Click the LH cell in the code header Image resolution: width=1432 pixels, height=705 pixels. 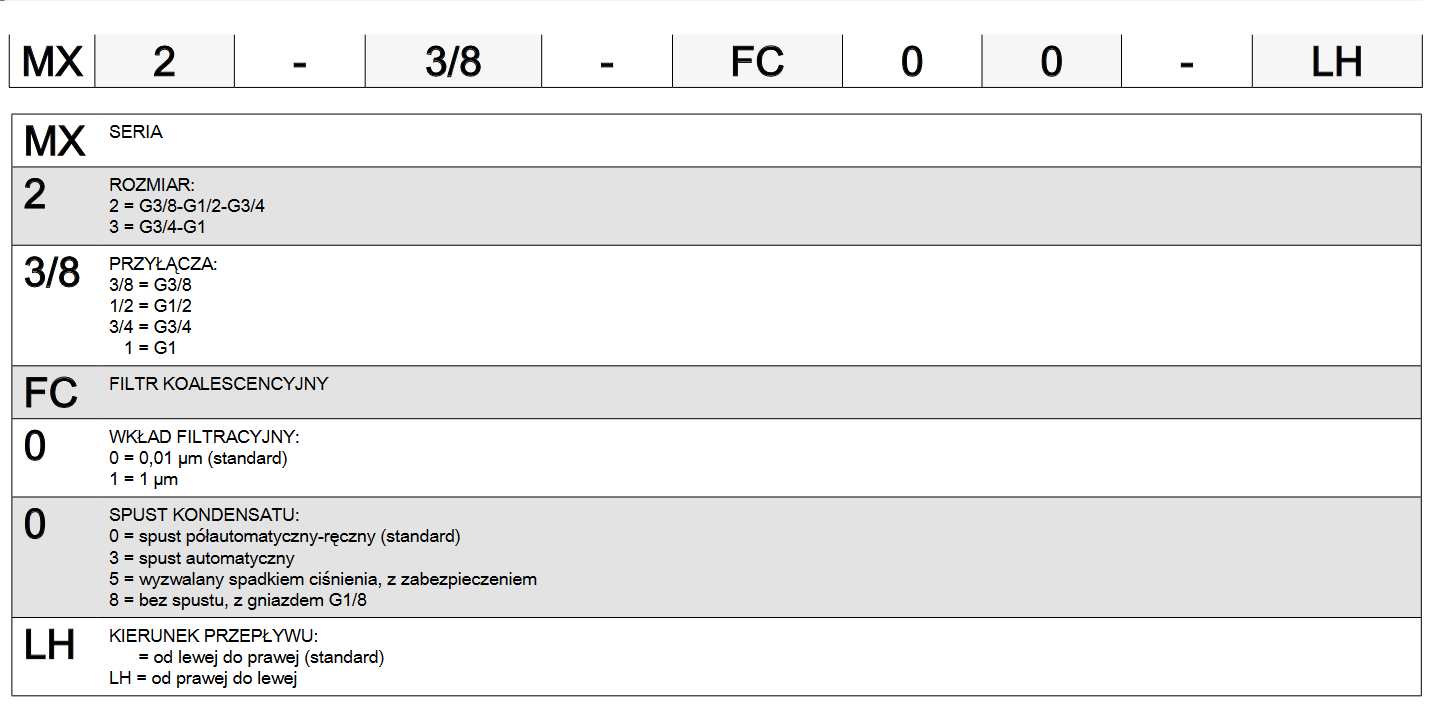click(x=1337, y=62)
